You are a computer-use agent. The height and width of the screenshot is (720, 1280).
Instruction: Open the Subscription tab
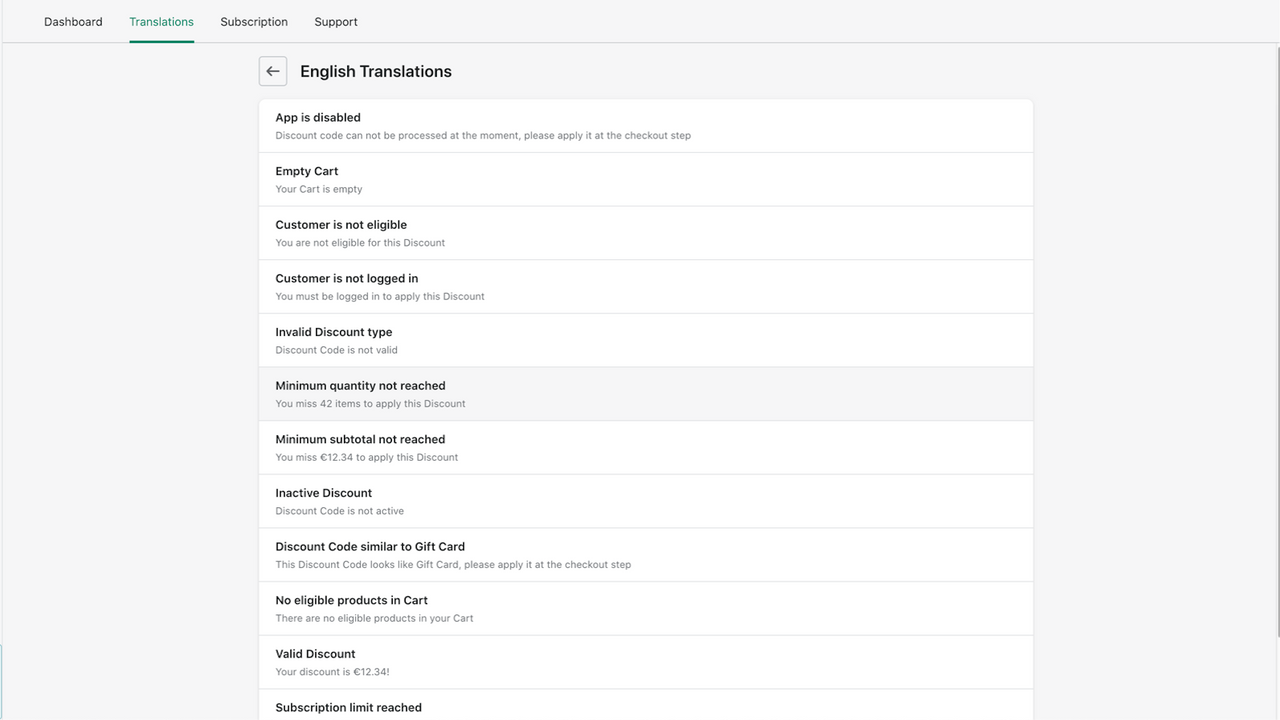pos(253,21)
